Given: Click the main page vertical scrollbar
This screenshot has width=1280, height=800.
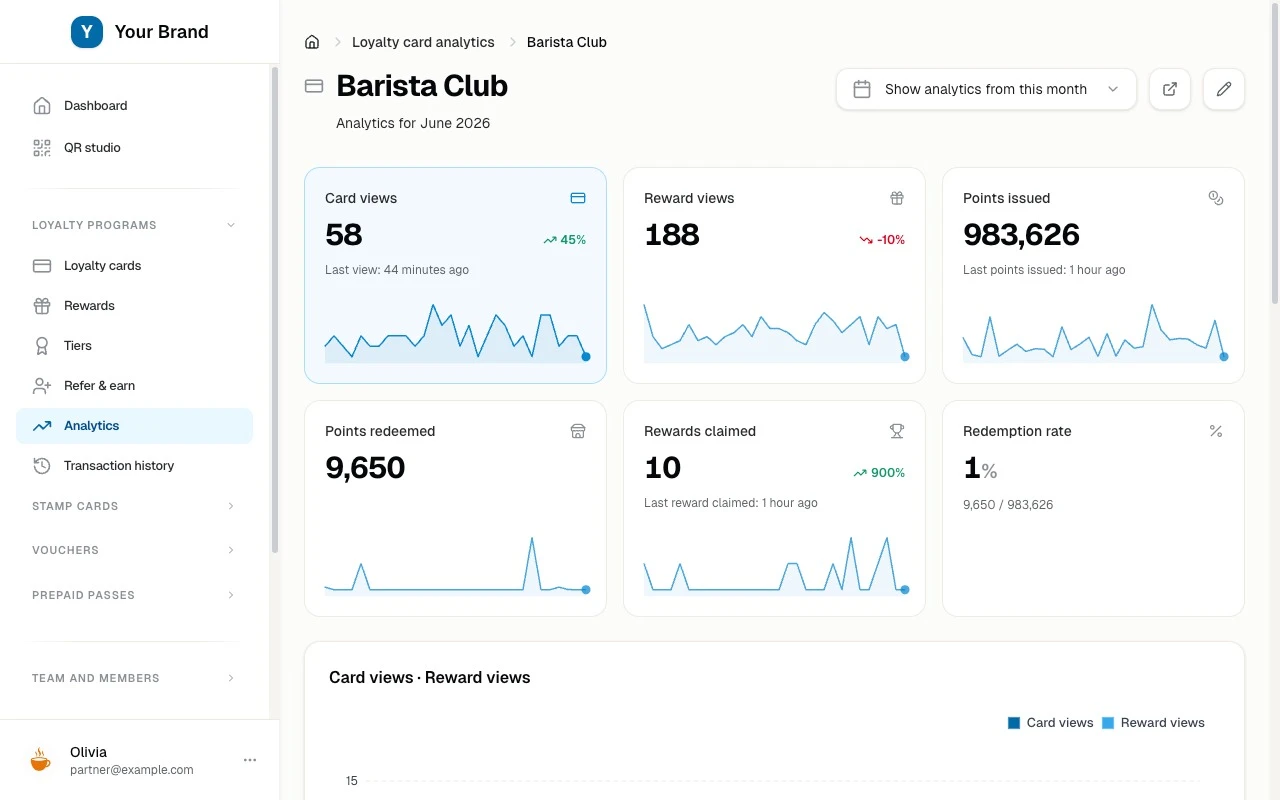Looking at the screenshot, I should click(1275, 153).
